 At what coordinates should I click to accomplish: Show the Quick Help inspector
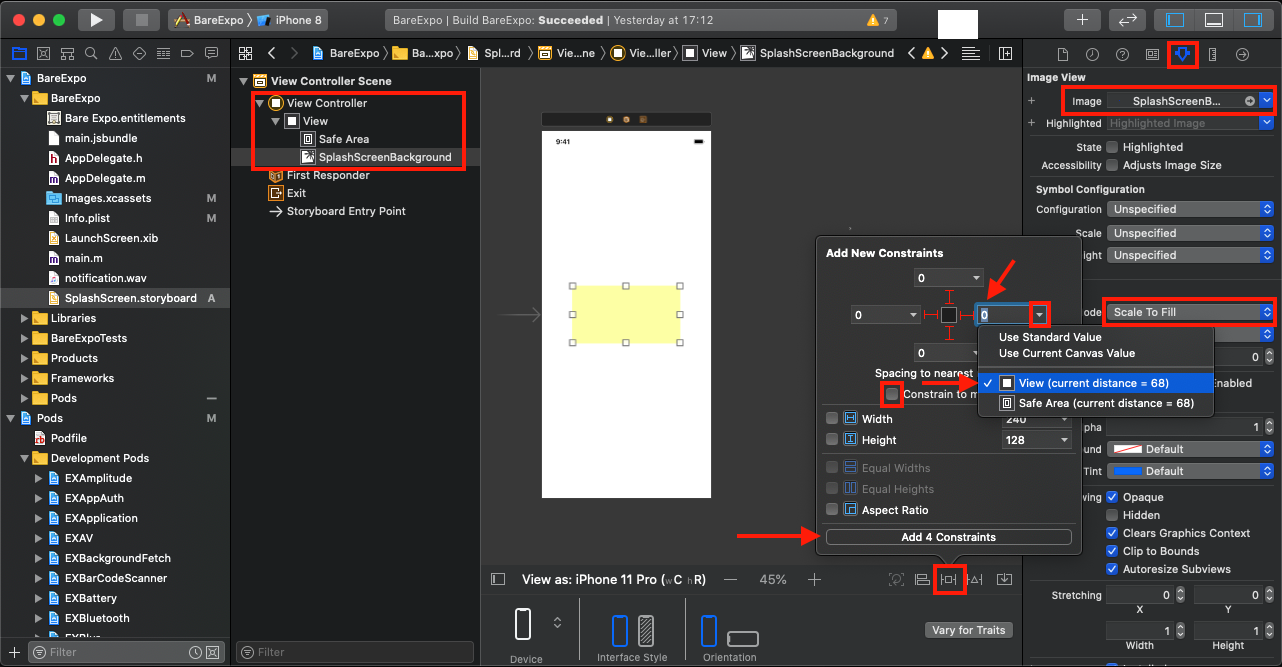pos(1123,54)
